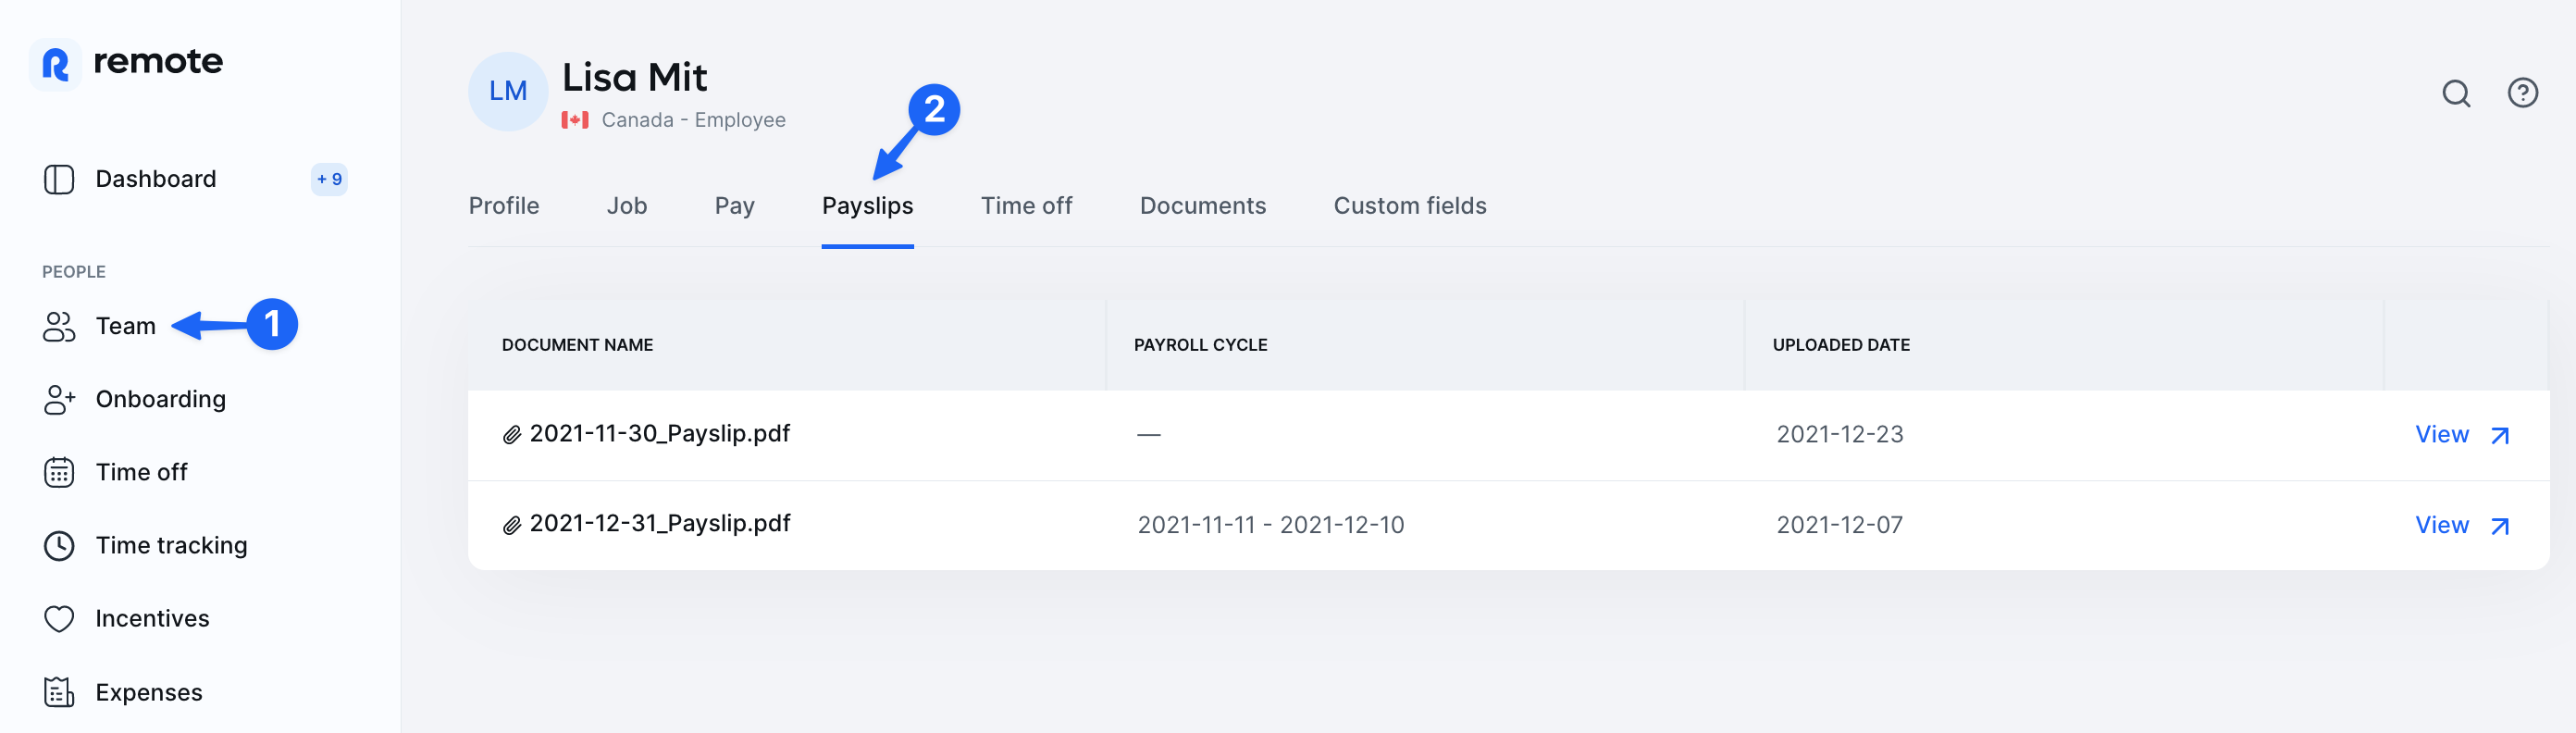Click arrow icon in 2021-12-31 payslip row
Image resolution: width=2576 pixels, height=733 pixels.
[2500, 526]
